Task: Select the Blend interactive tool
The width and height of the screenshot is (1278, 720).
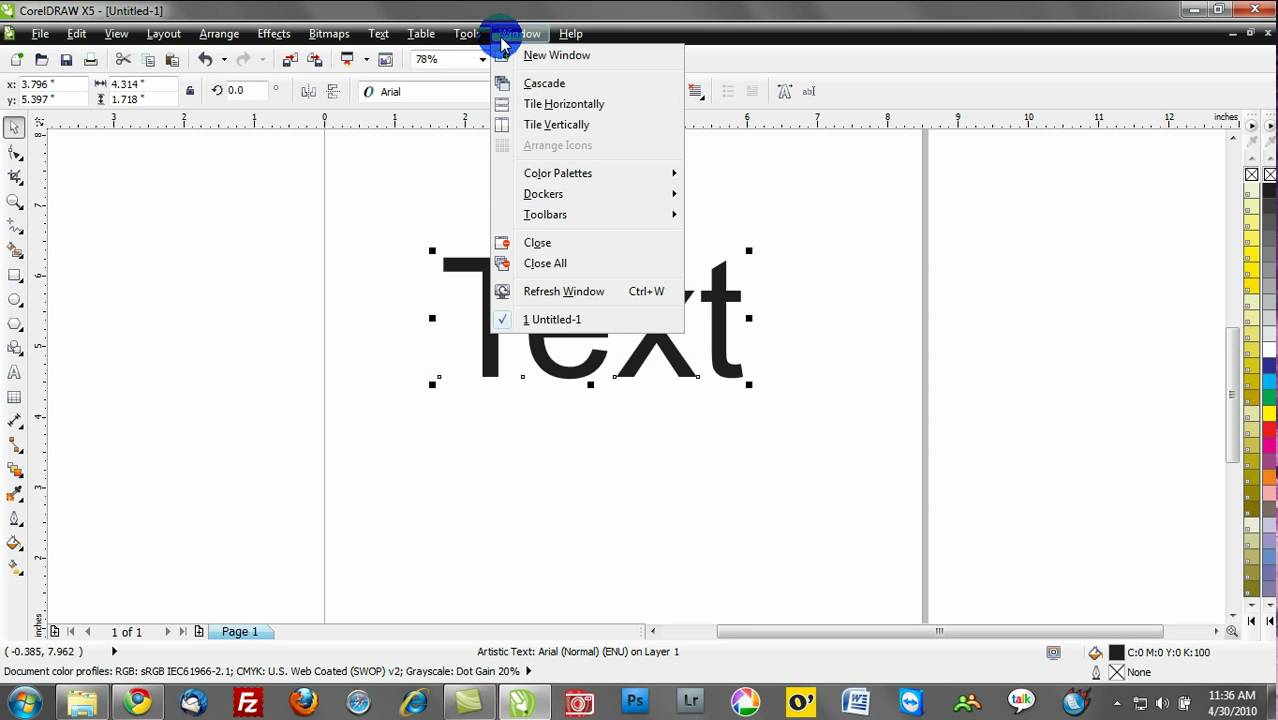Action: coord(14,470)
